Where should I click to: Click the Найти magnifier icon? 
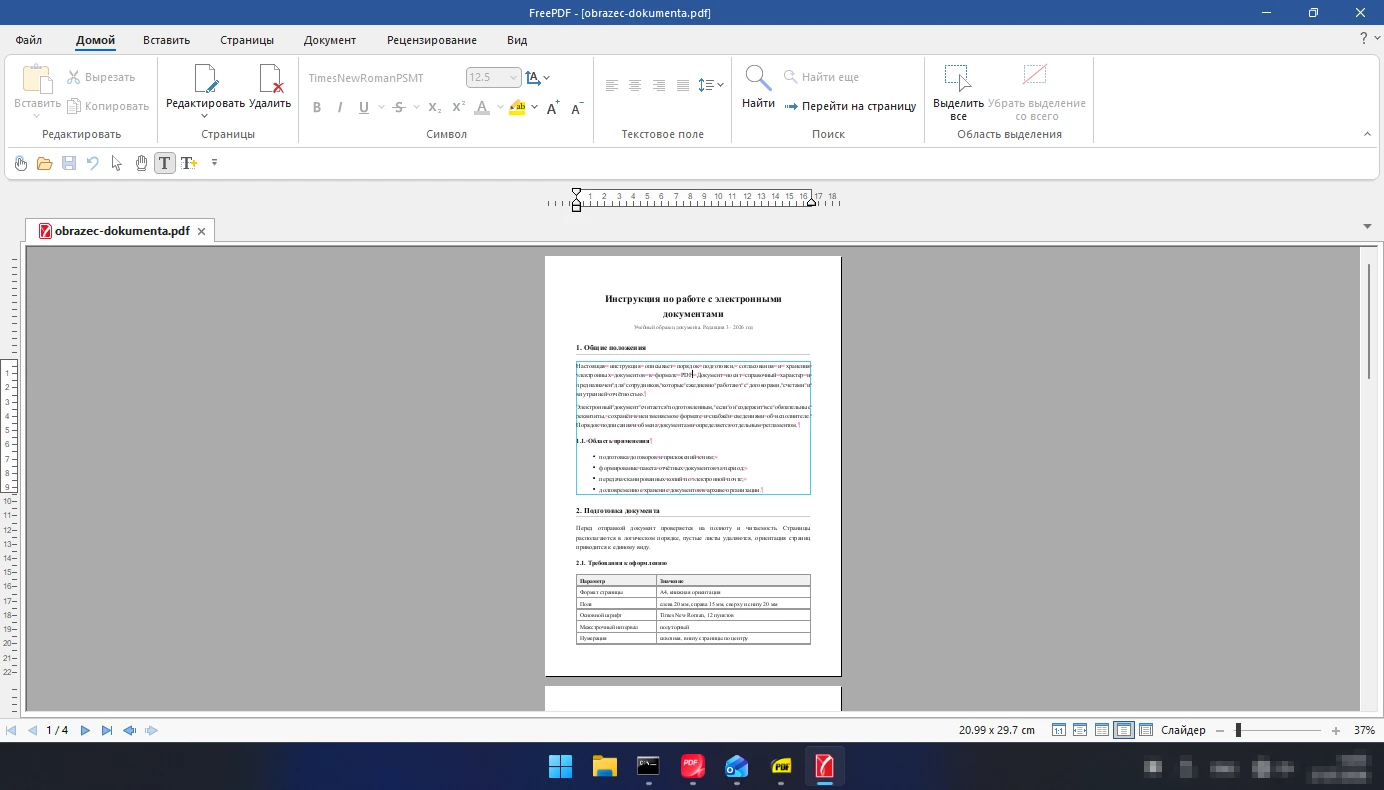(758, 78)
